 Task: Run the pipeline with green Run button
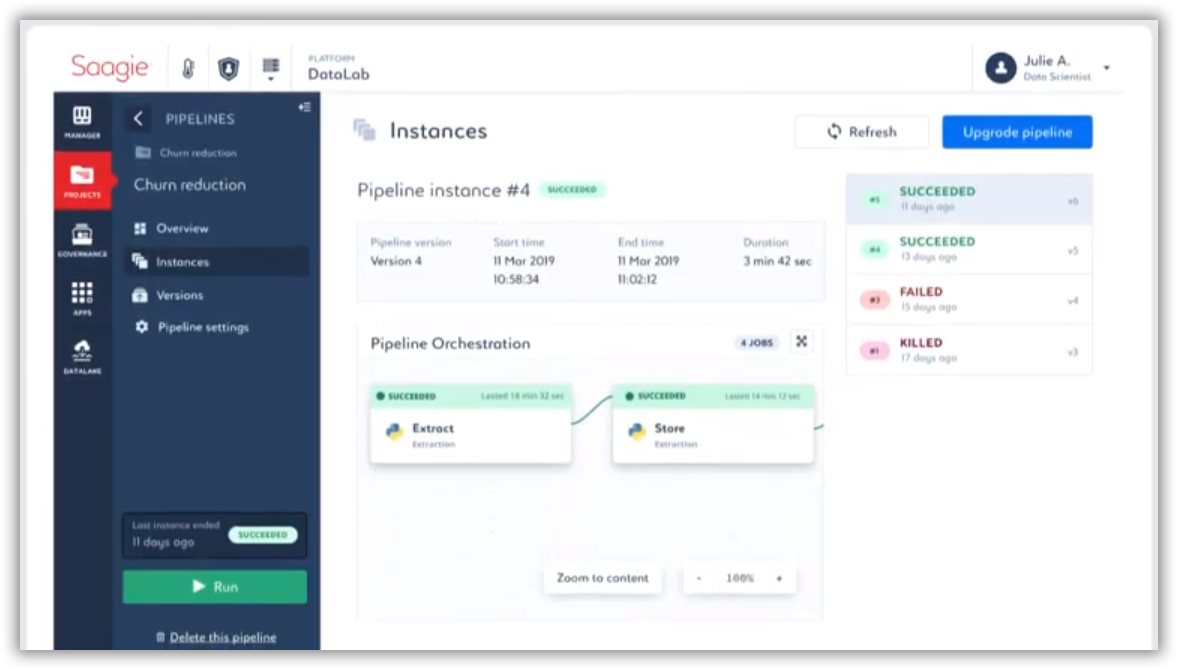(x=215, y=587)
